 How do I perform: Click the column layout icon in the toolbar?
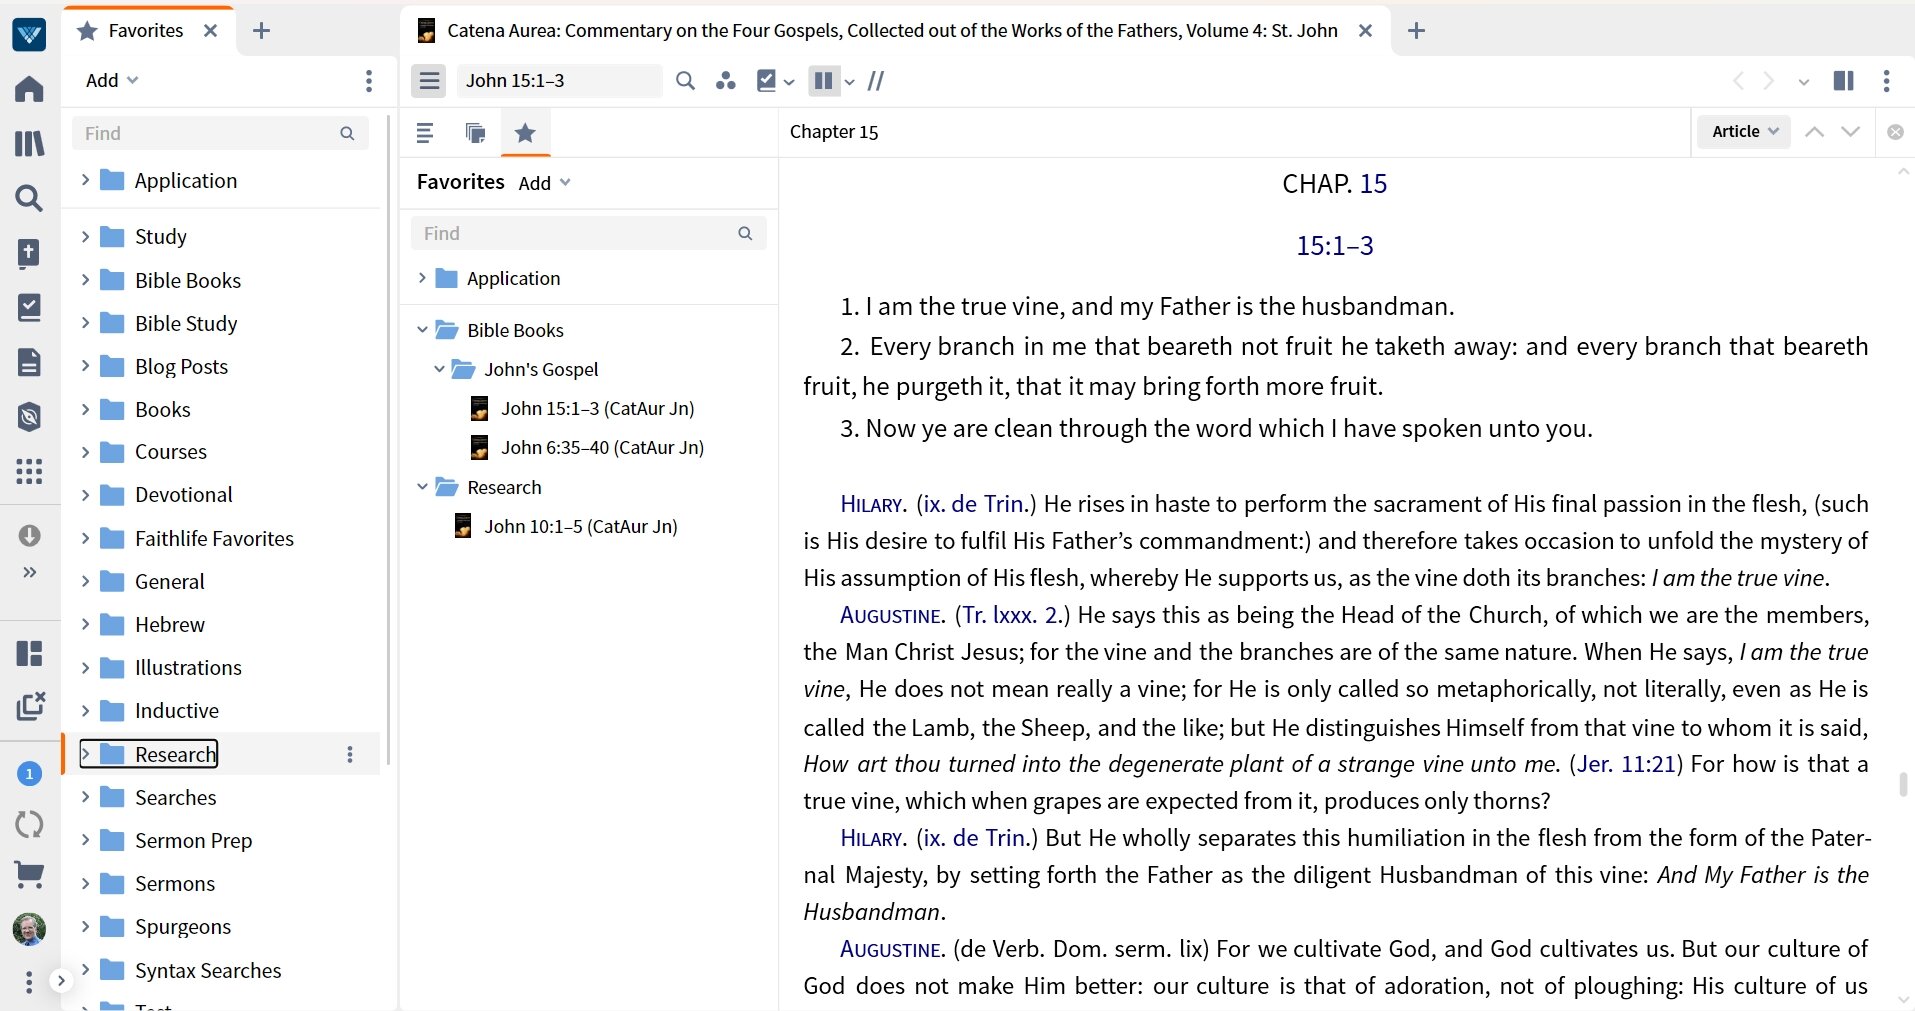coord(823,81)
